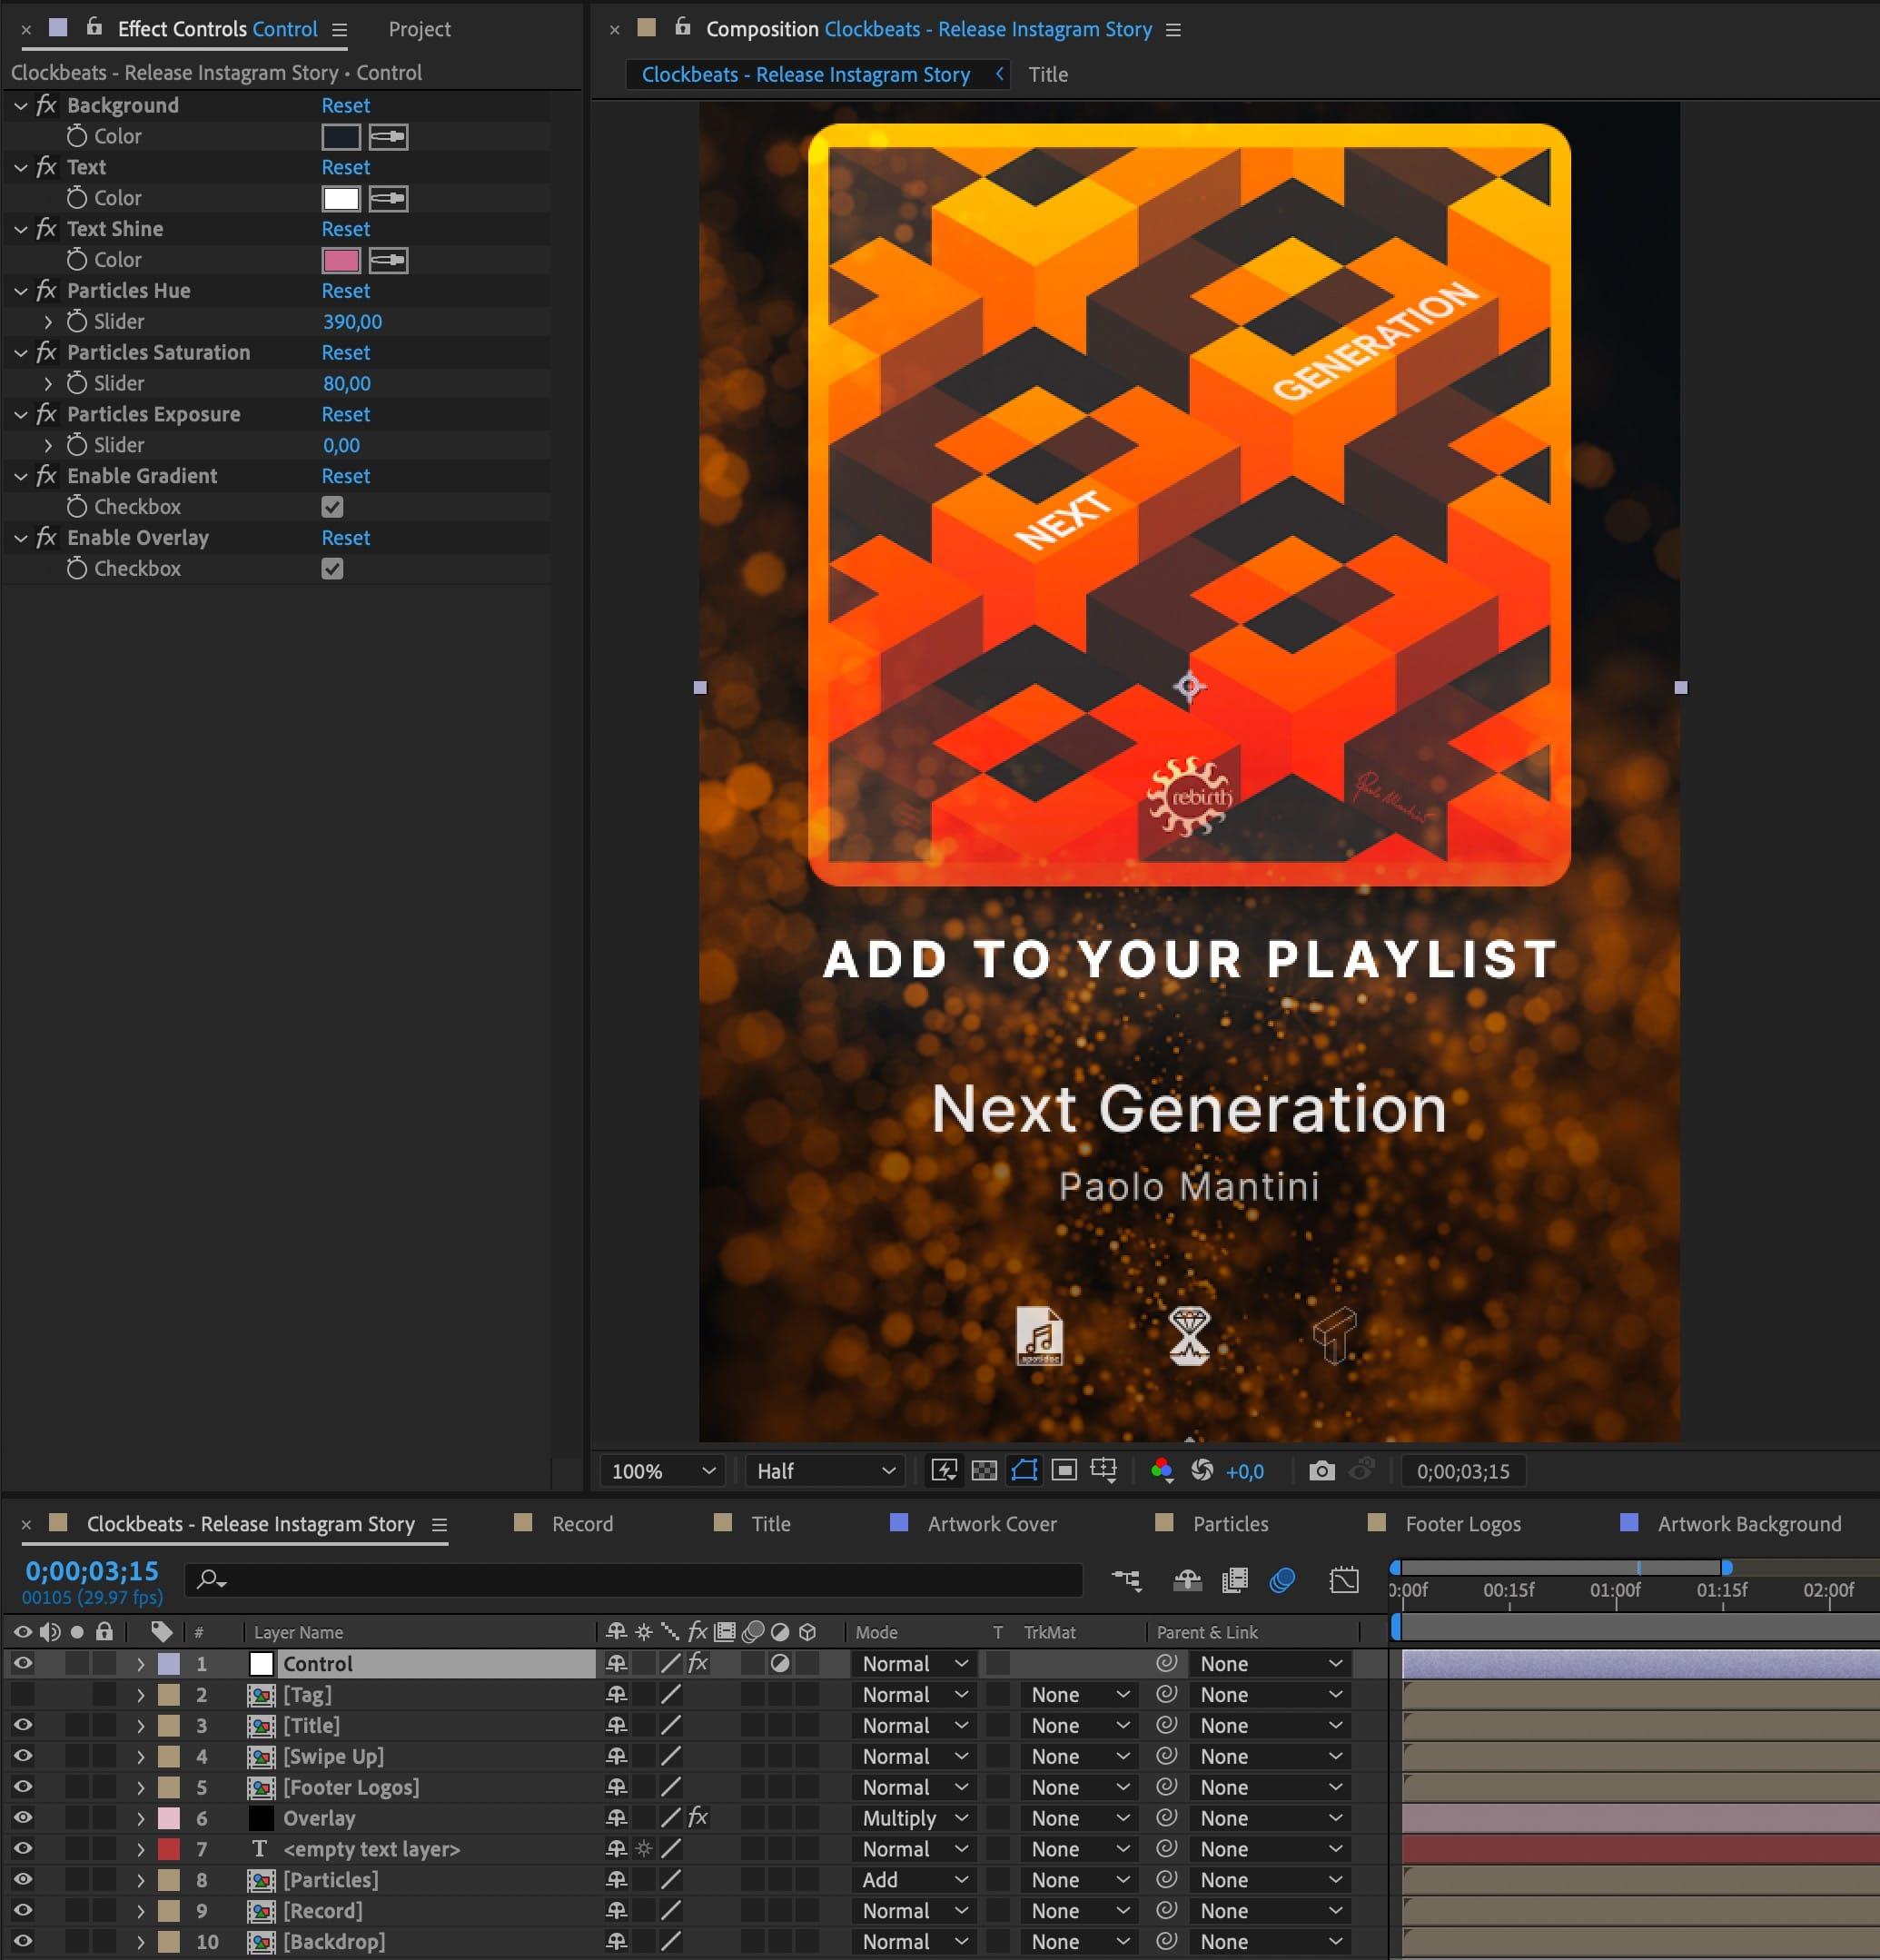Hide the Overlay layer
Screen dimensions: 1880x1960
[22, 1818]
